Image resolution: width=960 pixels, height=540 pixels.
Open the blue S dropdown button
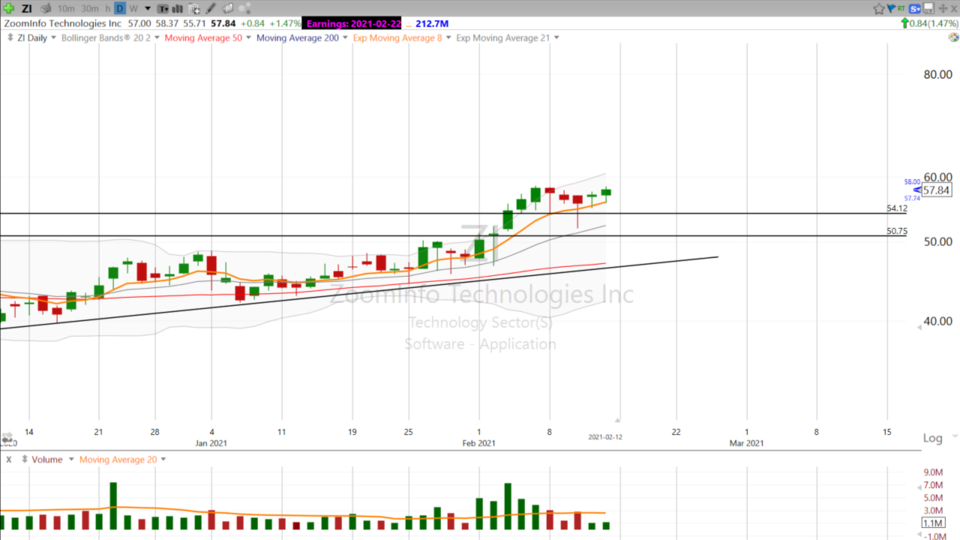(x=915, y=9)
